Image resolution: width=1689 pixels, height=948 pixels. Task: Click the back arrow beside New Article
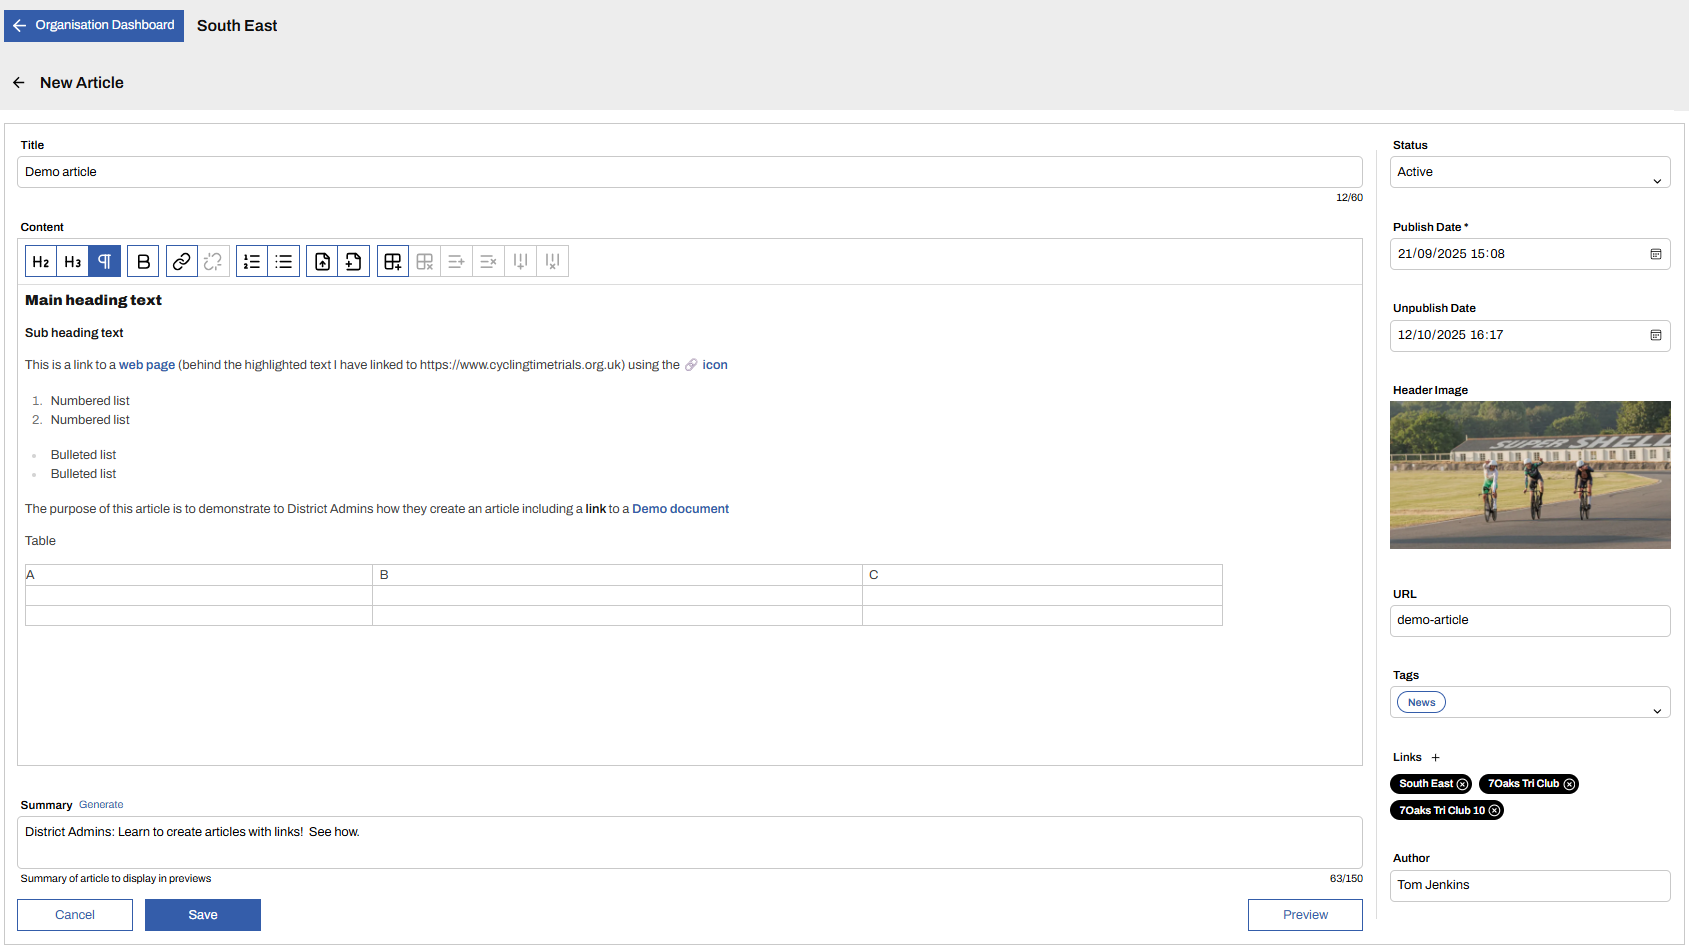tap(19, 83)
